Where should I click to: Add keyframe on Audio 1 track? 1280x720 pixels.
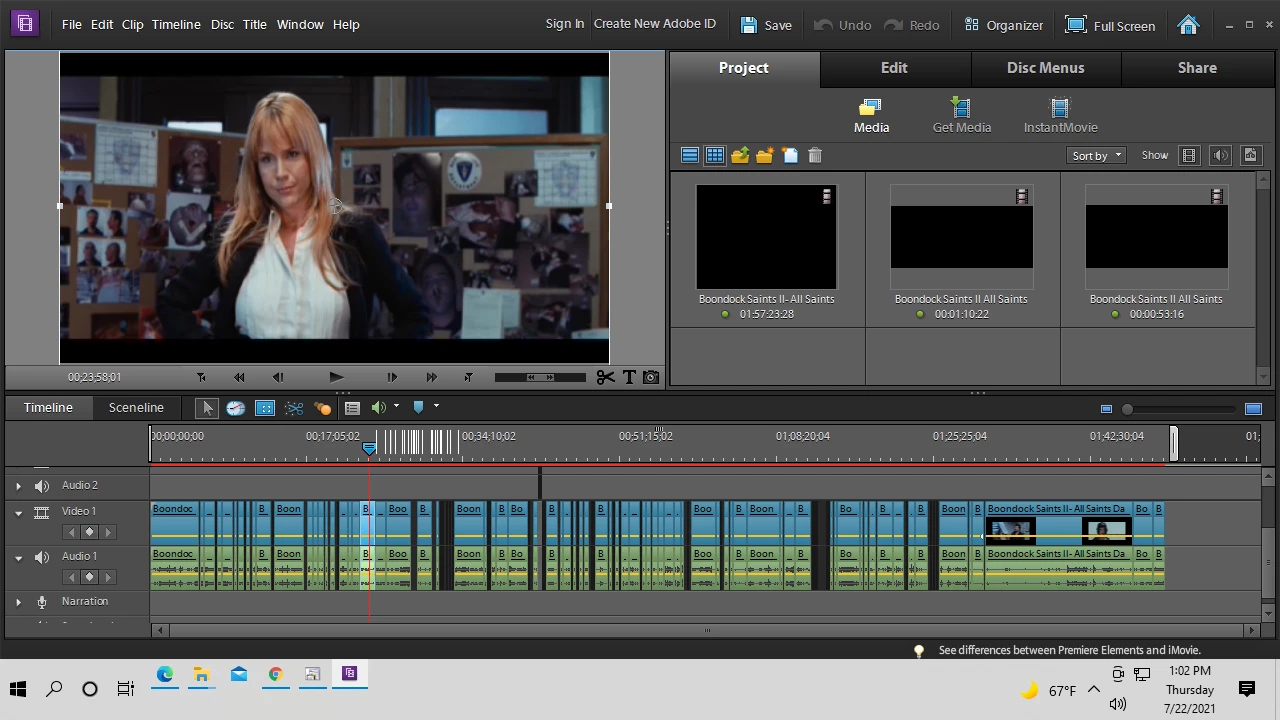[x=89, y=577]
